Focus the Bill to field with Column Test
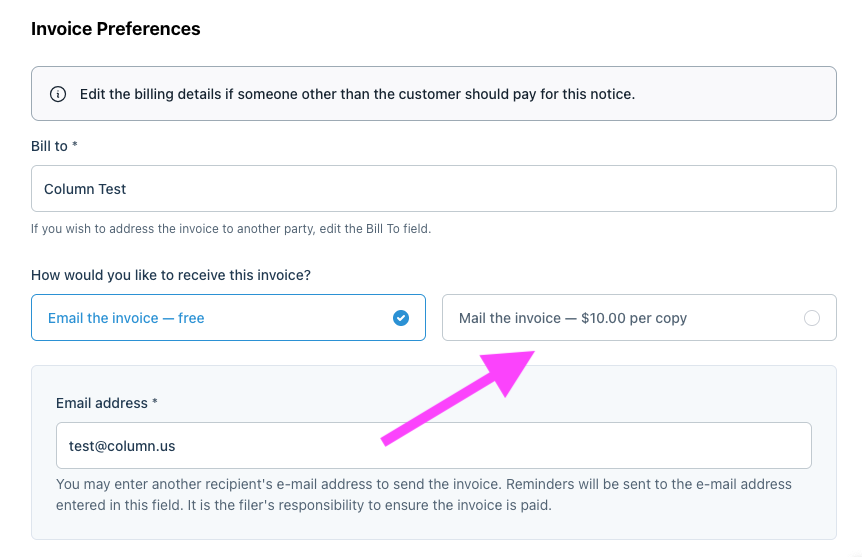The image size is (862, 557). point(434,189)
